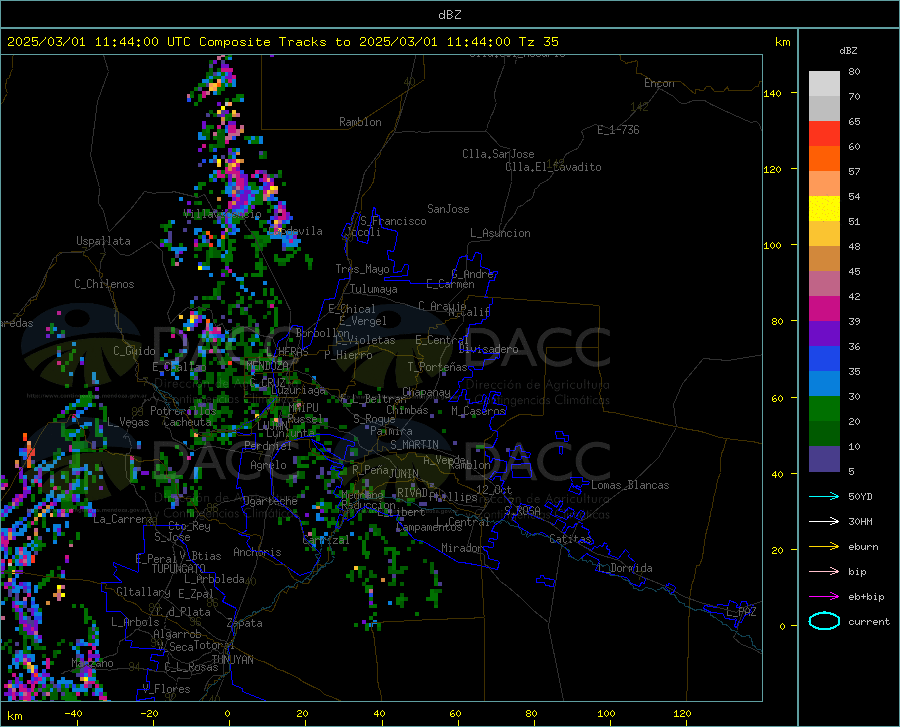900x727 pixels.
Task: Click the 'Zapata' label on the map
Action: pos(245,623)
